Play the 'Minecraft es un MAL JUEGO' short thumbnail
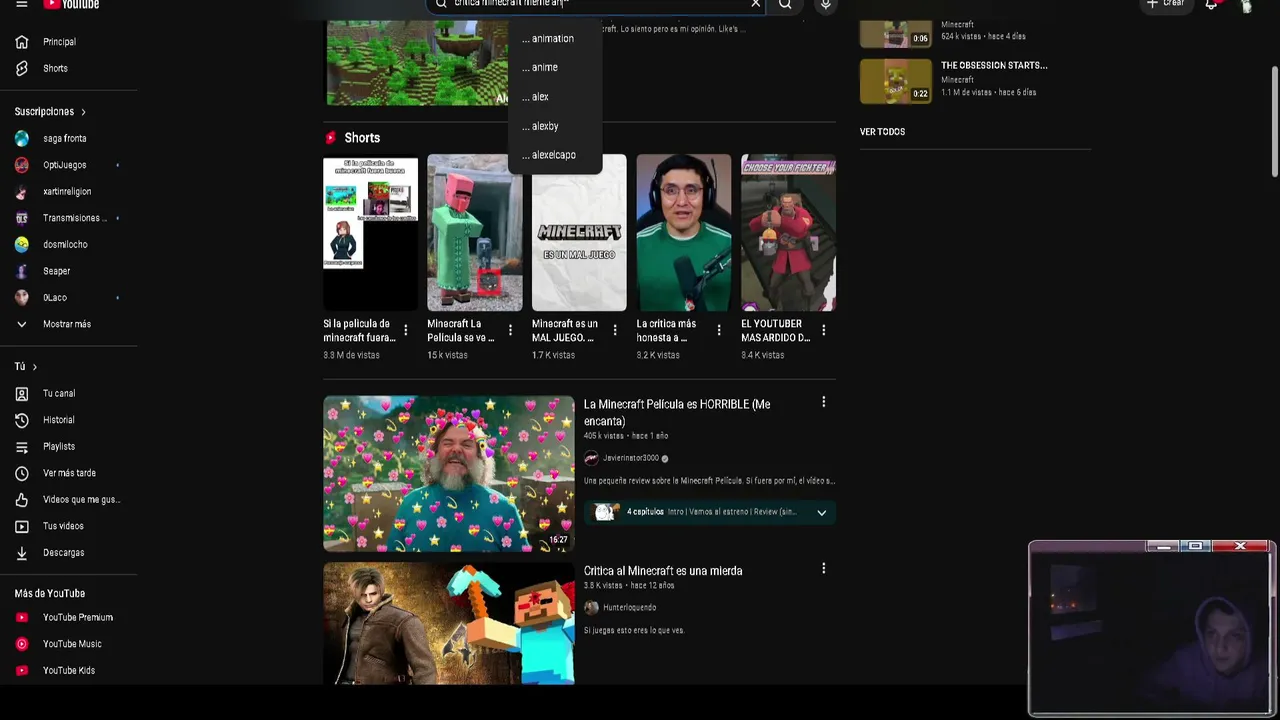The width and height of the screenshot is (1280, 720). 579,232
